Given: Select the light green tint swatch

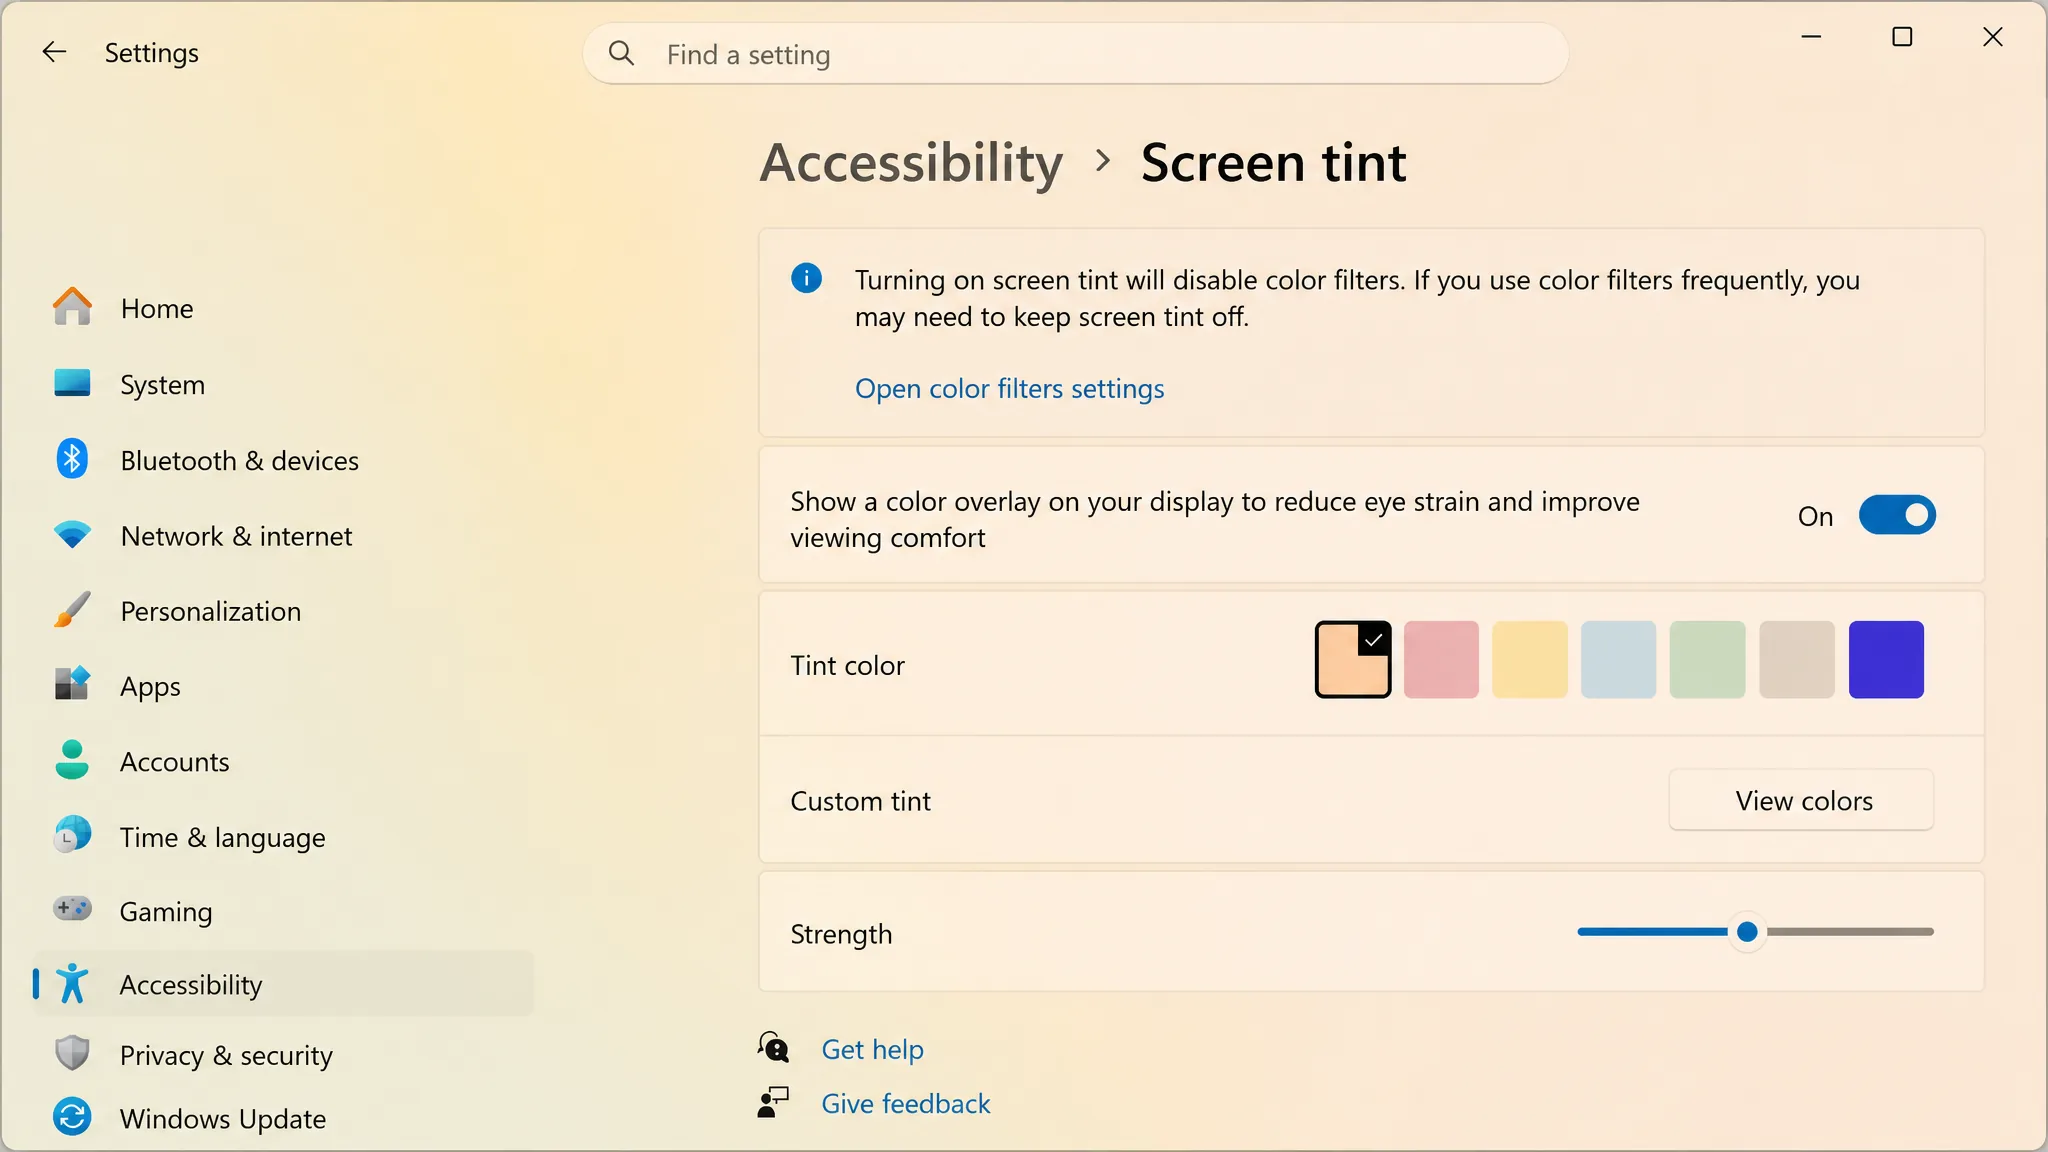Looking at the screenshot, I should pyautogui.click(x=1708, y=659).
